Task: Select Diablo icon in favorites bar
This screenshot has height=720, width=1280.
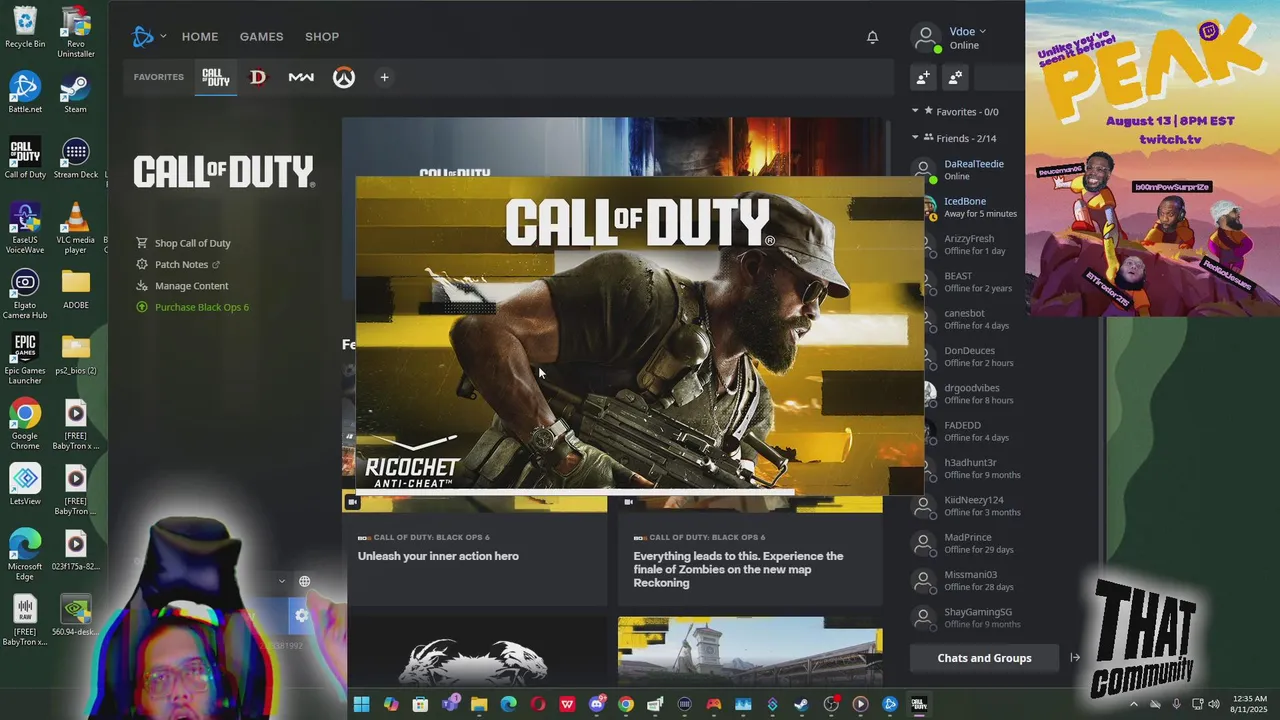Action: 258,77
